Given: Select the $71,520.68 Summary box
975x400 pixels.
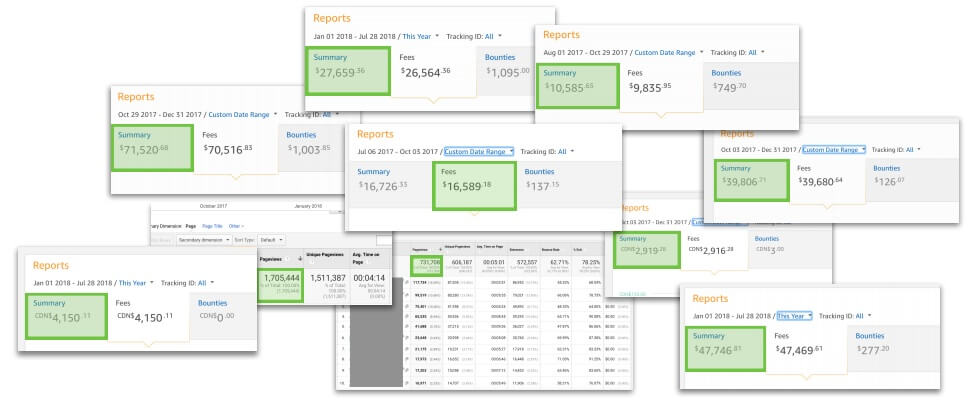Looking at the screenshot, I should 152,147.
